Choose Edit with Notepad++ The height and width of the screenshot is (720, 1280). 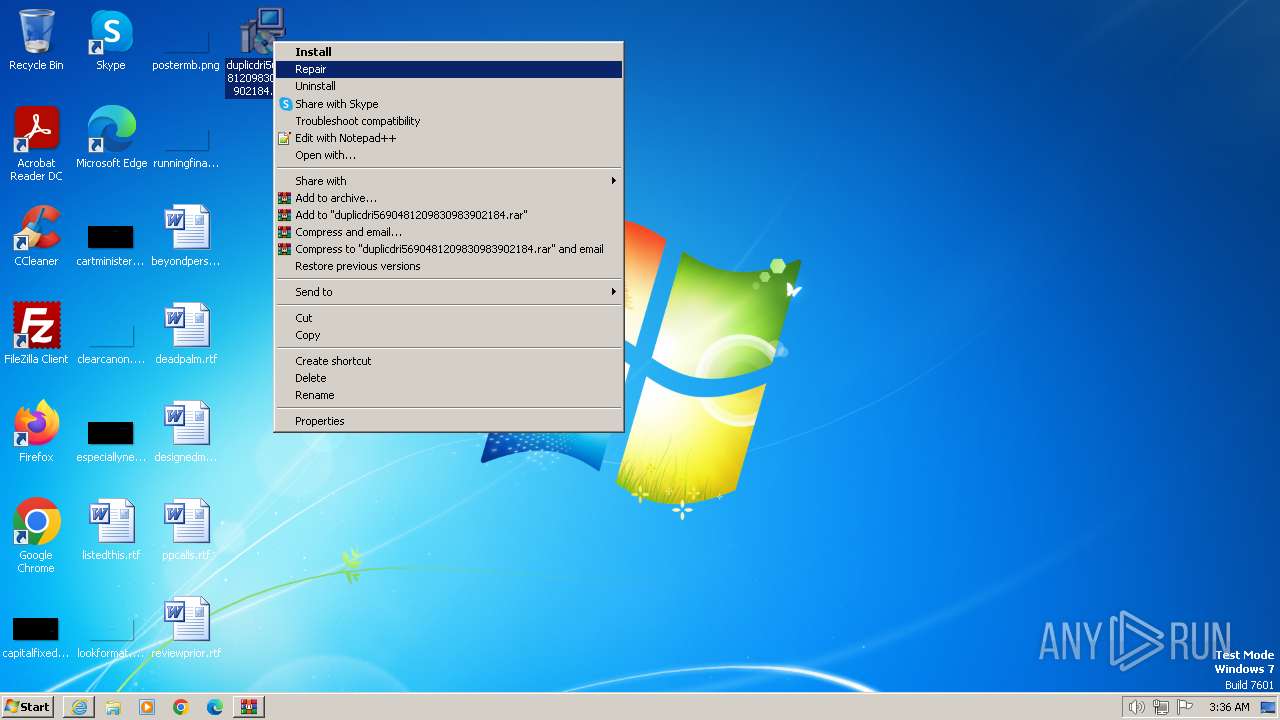click(x=449, y=138)
